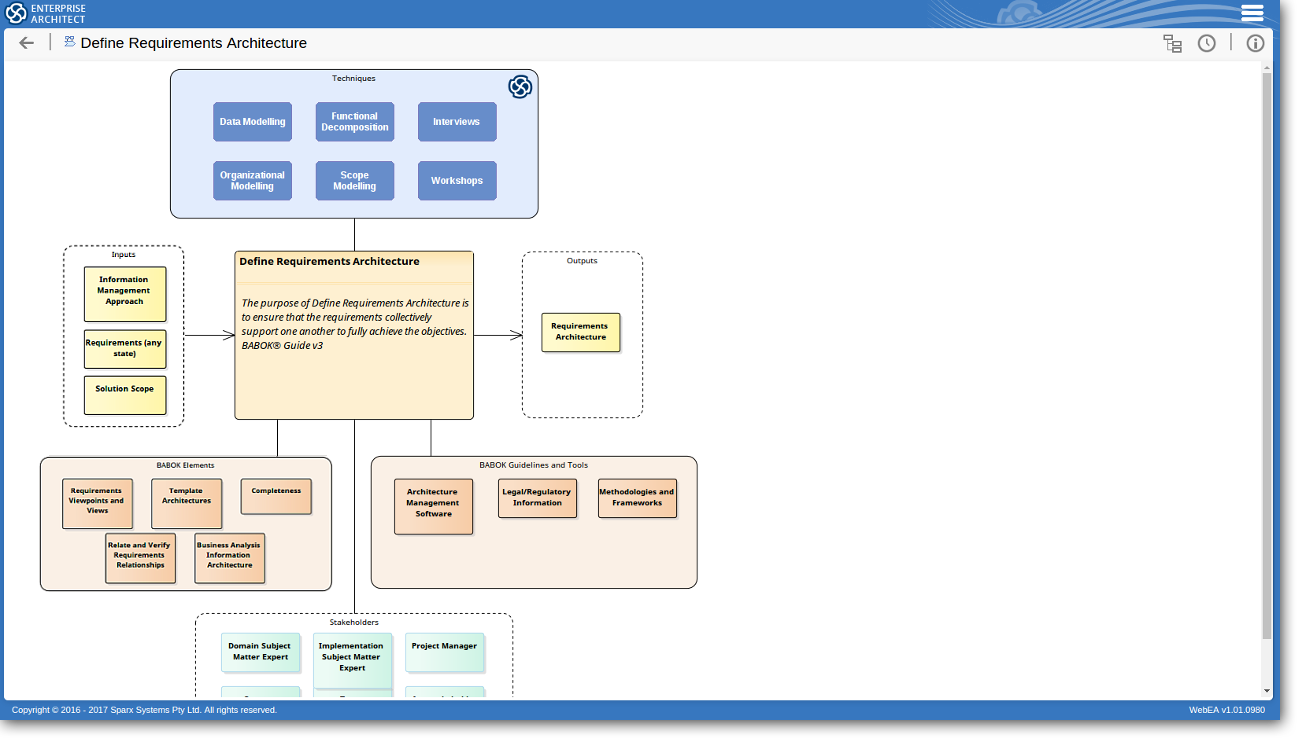
Task: Show the info properties icon
Action: point(1255,43)
